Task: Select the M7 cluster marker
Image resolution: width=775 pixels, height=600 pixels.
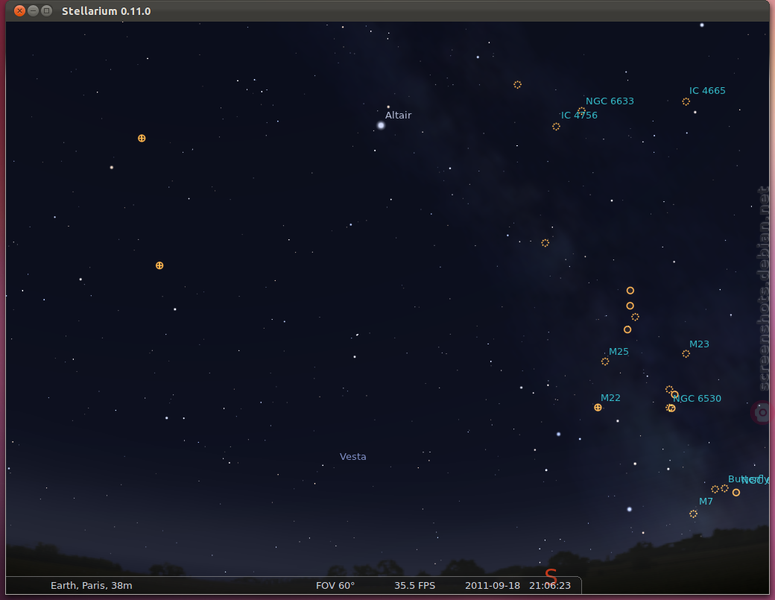Action: pyautogui.click(x=693, y=514)
